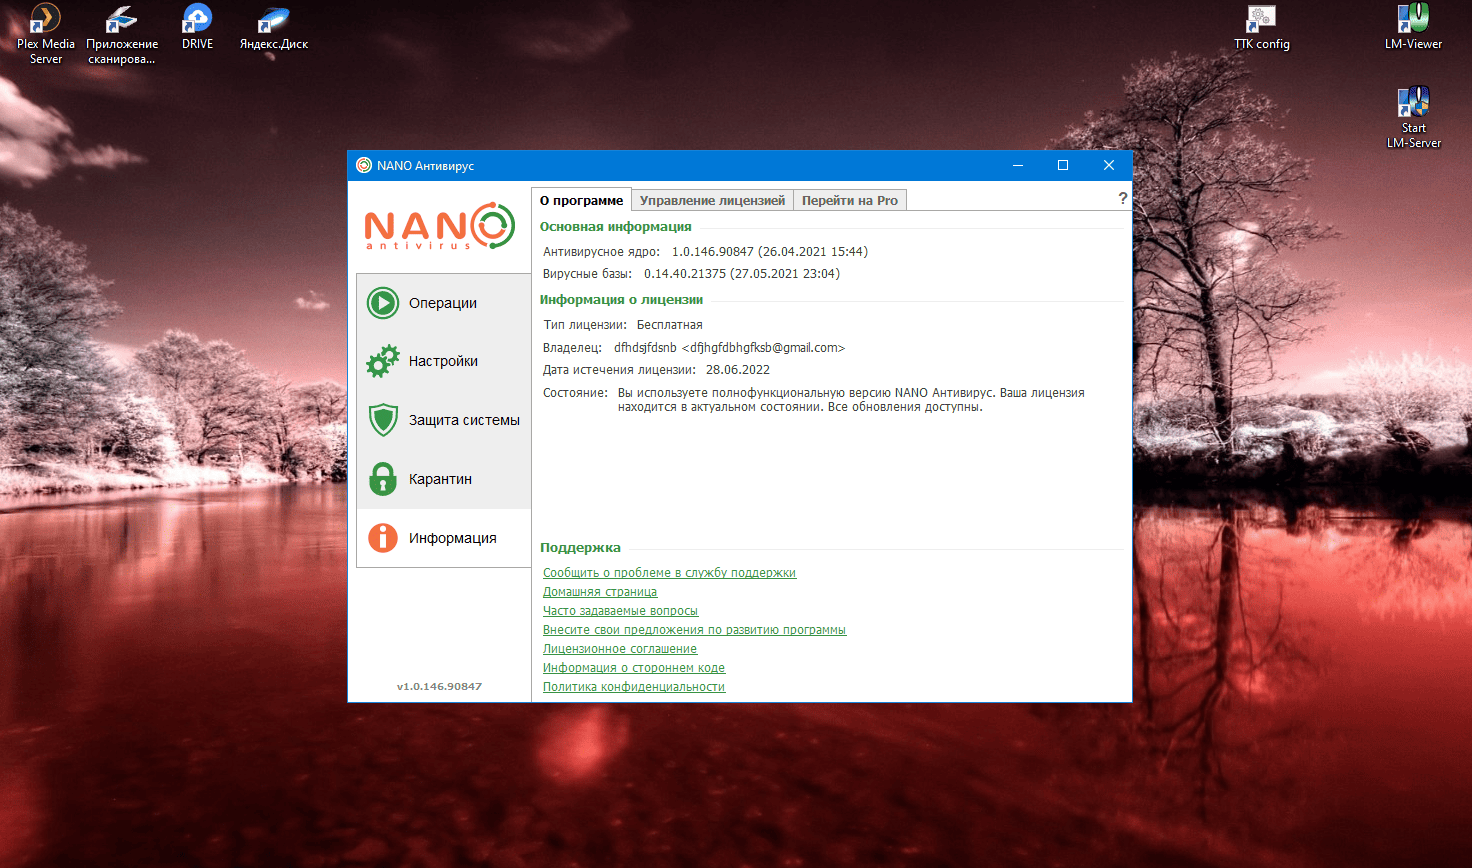The image size is (1472, 868).
Task: Select the DRIVE desktop shortcut
Action: click(x=197, y=27)
